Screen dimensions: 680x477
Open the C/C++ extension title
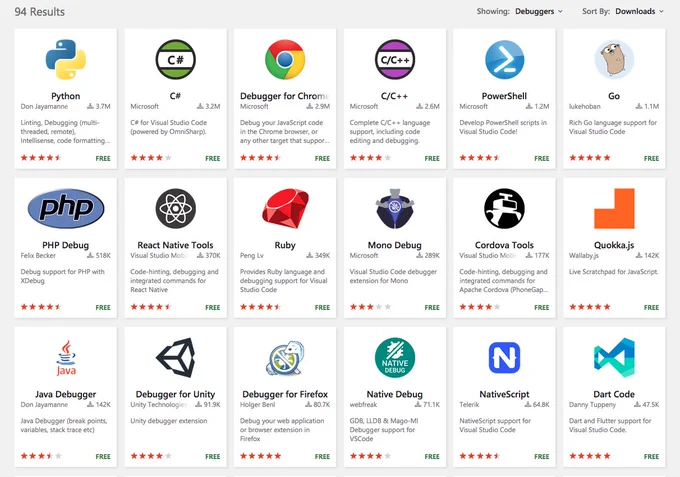[395, 96]
